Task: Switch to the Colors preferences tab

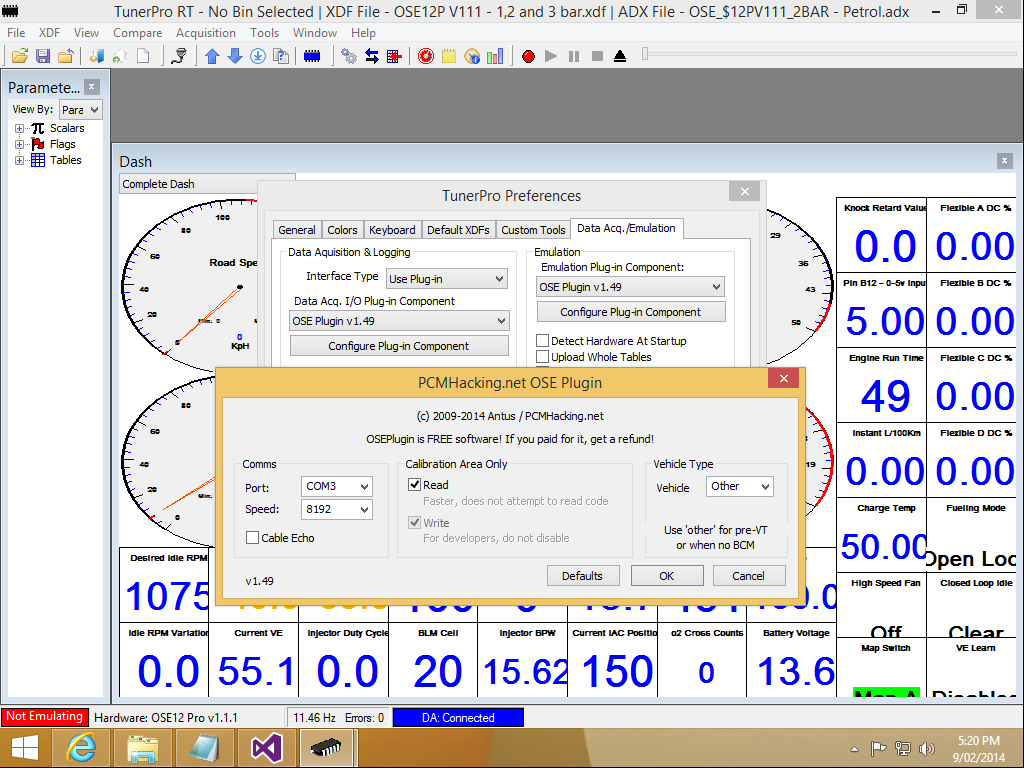Action: [x=342, y=230]
